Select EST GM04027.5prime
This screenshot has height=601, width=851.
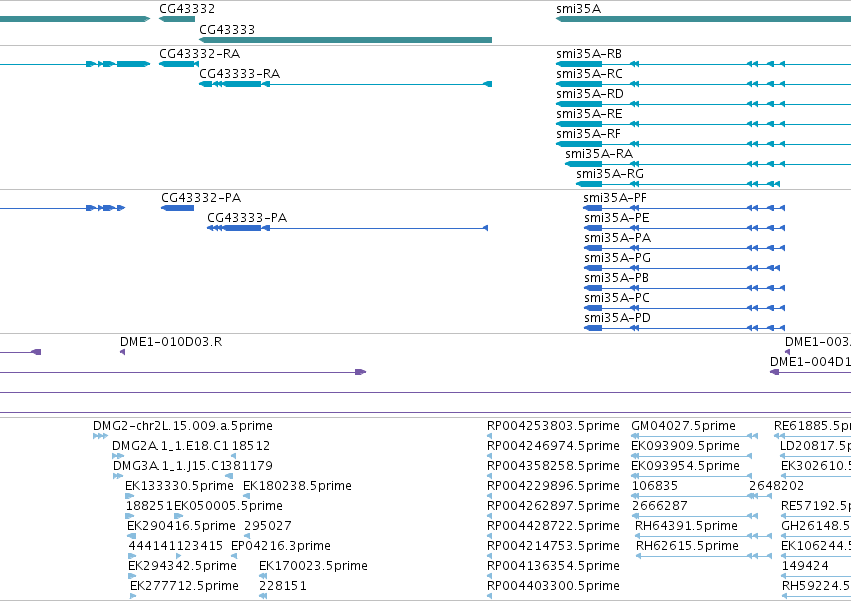(683, 426)
